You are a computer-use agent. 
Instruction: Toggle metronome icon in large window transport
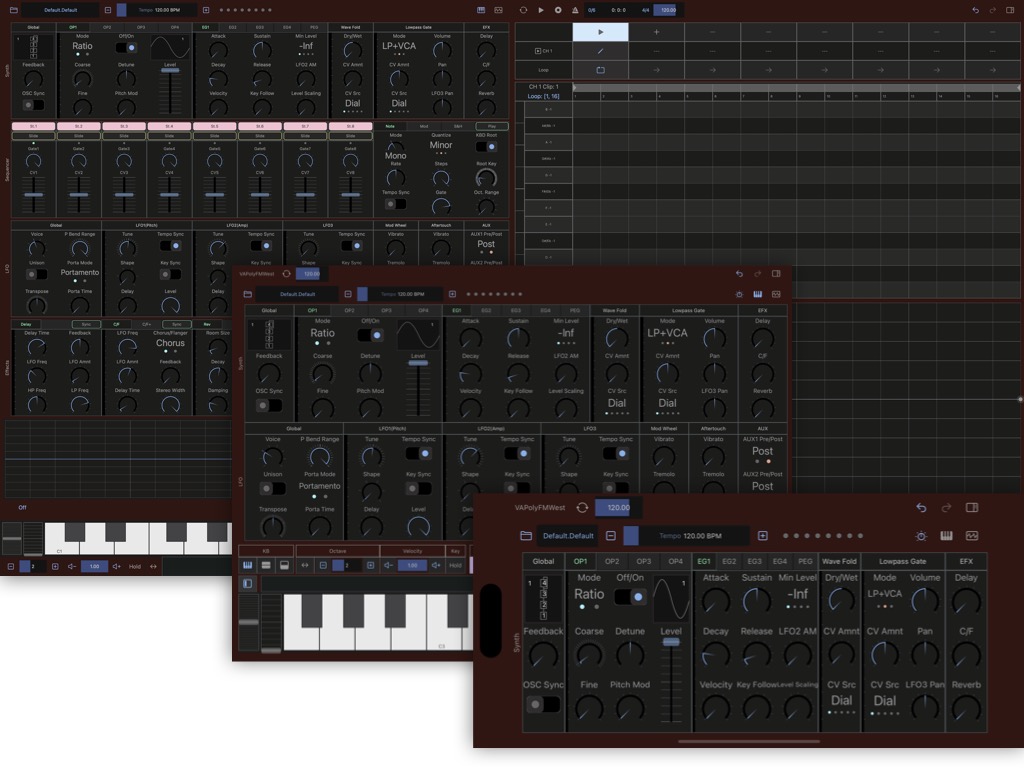click(x=575, y=10)
